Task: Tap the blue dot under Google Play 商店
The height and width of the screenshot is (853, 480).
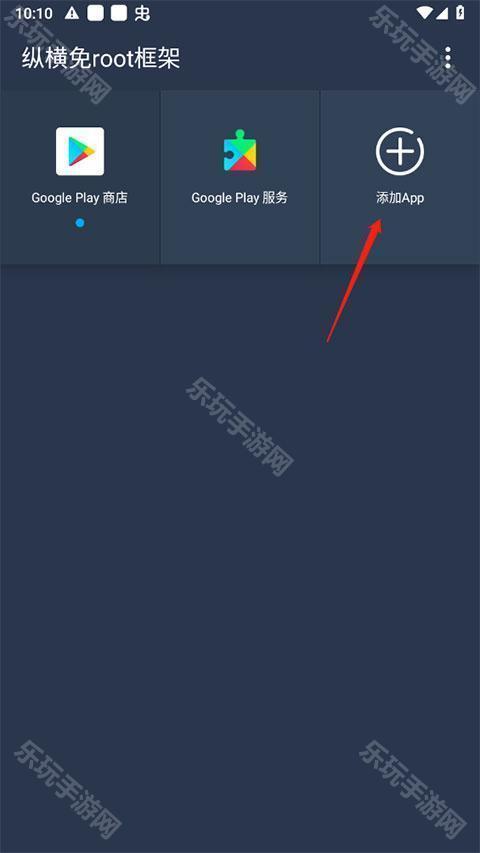Action: click(80, 222)
